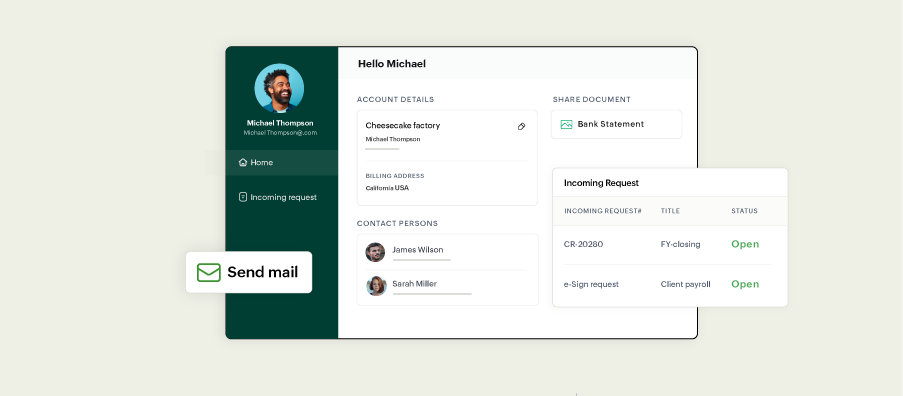The height and width of the screenshot is (396, 903).
Task: Click the Client payroll title cell
Action: [x=685, y=284]
